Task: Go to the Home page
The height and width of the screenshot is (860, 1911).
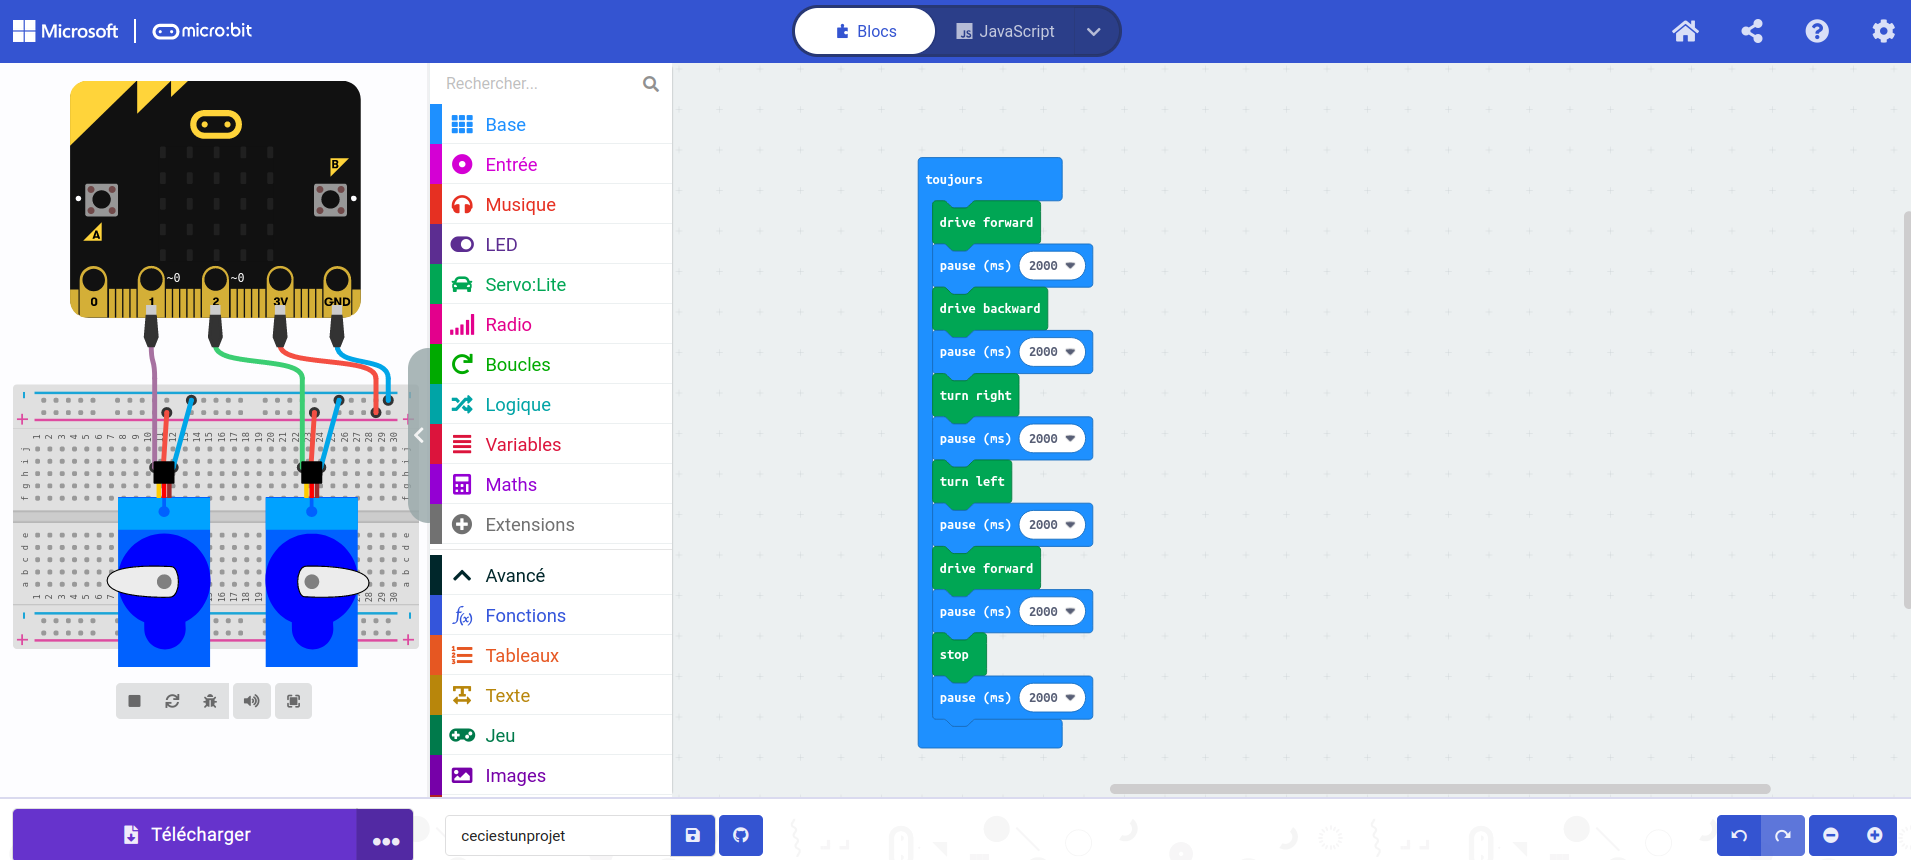Action: point(1685,31)
